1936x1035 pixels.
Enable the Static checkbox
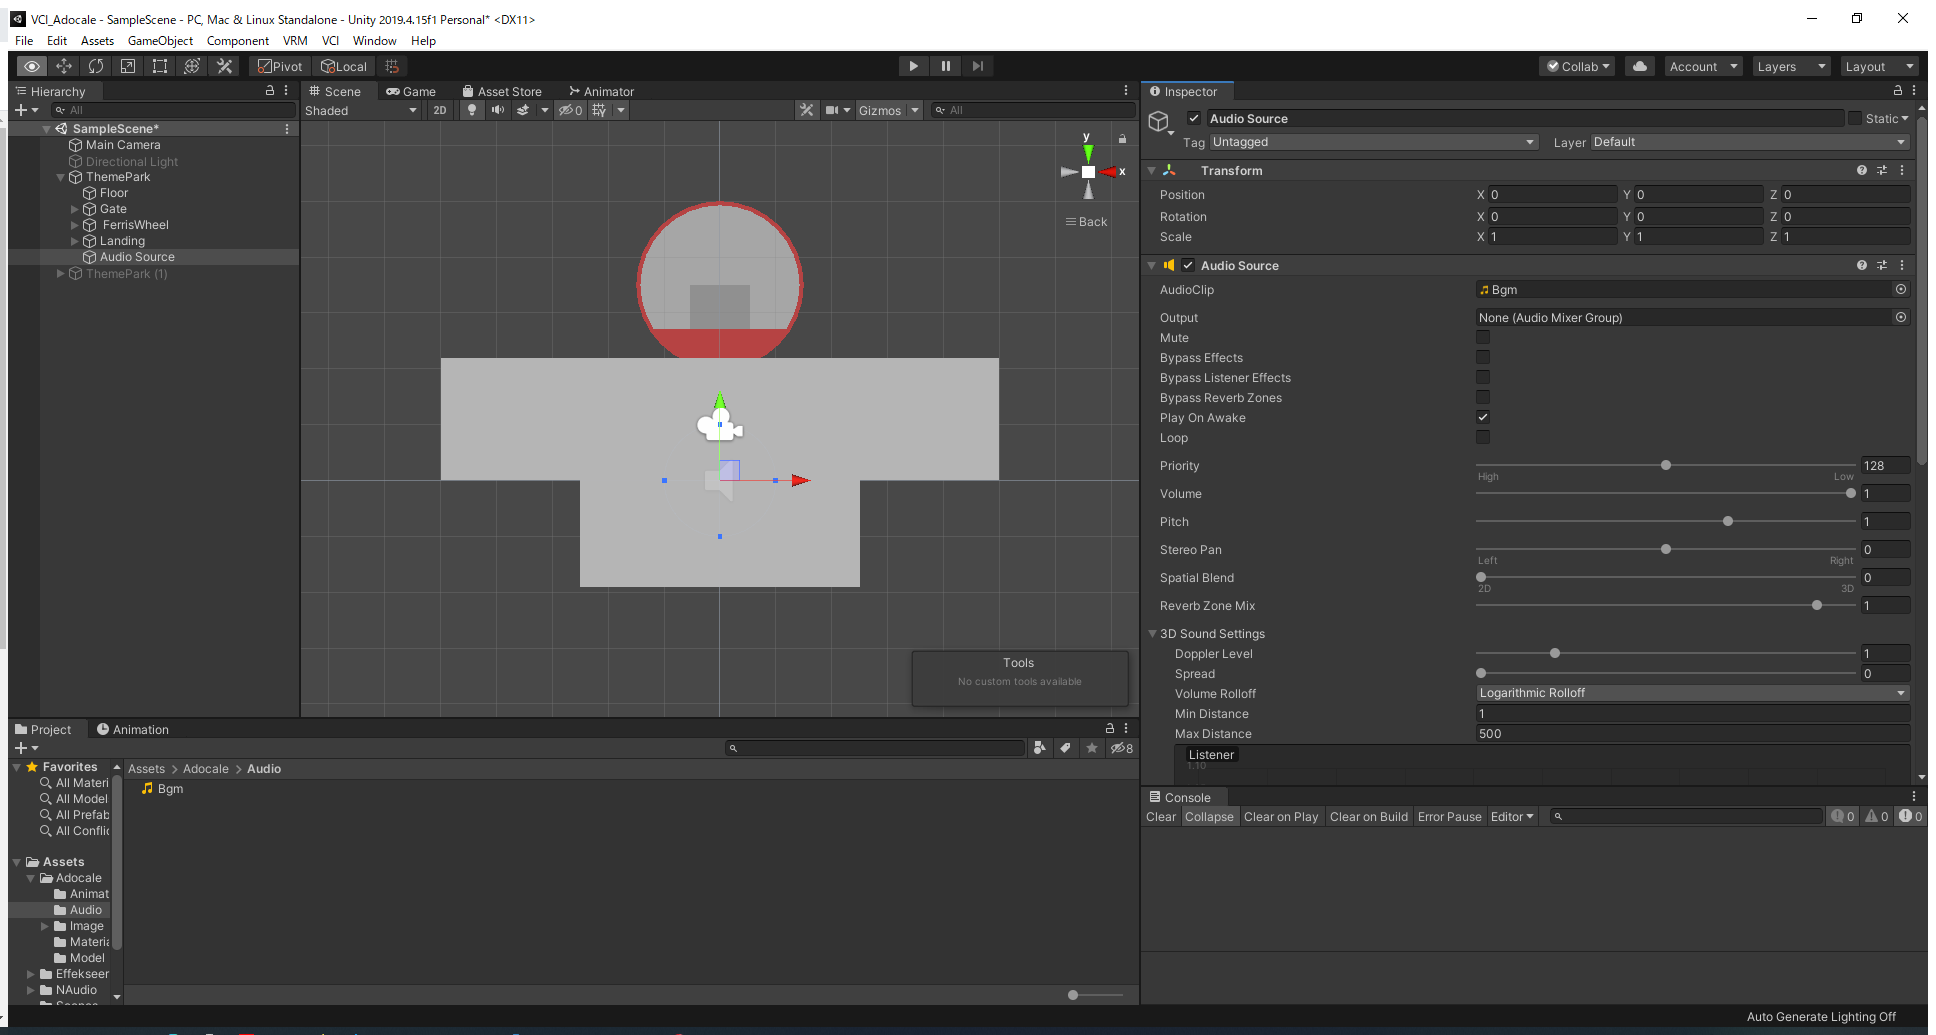(1855, 118)
